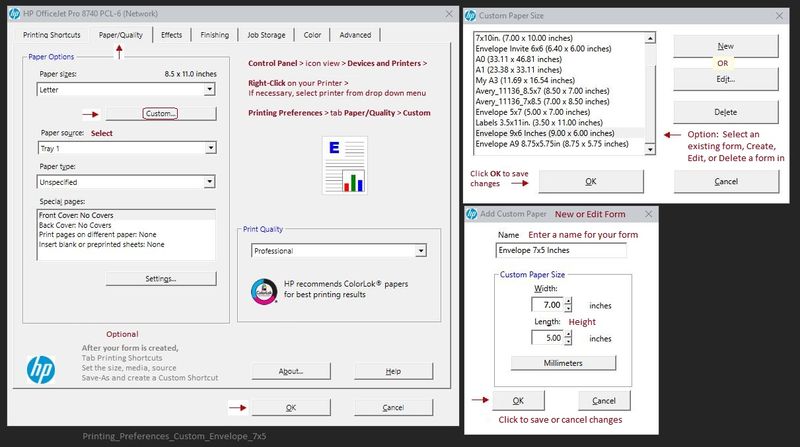Viewport: 800px width, 447px height.
Task: Select Envelope 5x7 form
Action: click(559, 112)
